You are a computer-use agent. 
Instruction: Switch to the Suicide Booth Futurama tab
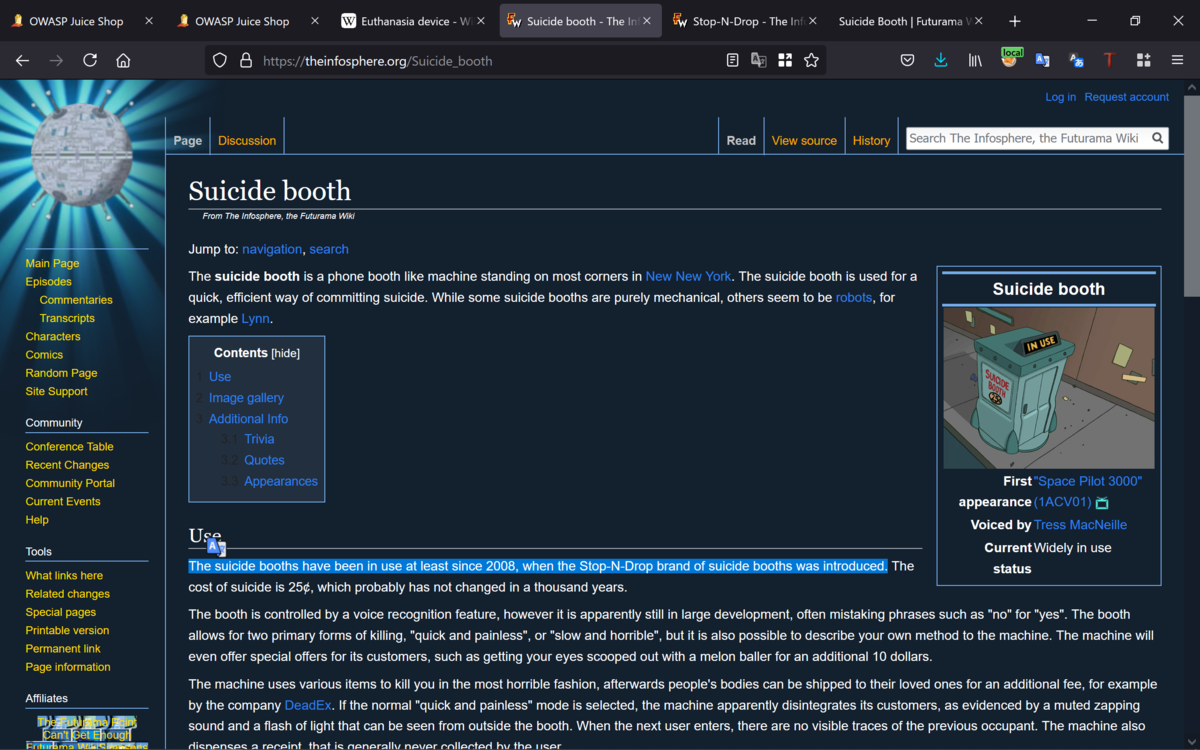tap(908, 21)
